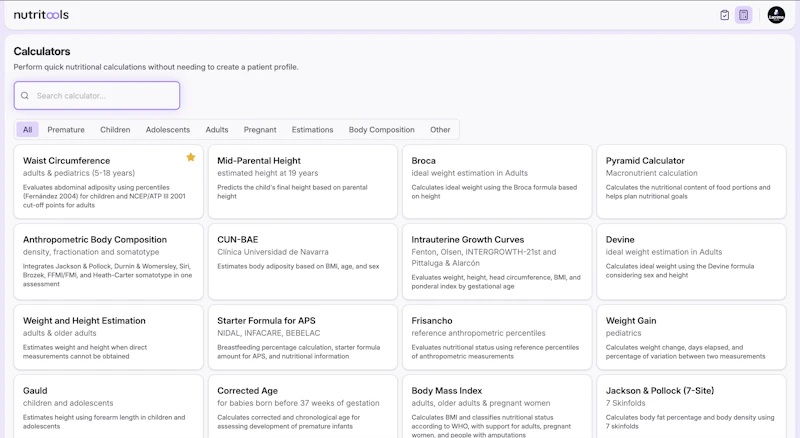Screen dimensions: 800x438
Task: Open Jackson & Pollock (7-Site) card
Action: coord(691,407)
